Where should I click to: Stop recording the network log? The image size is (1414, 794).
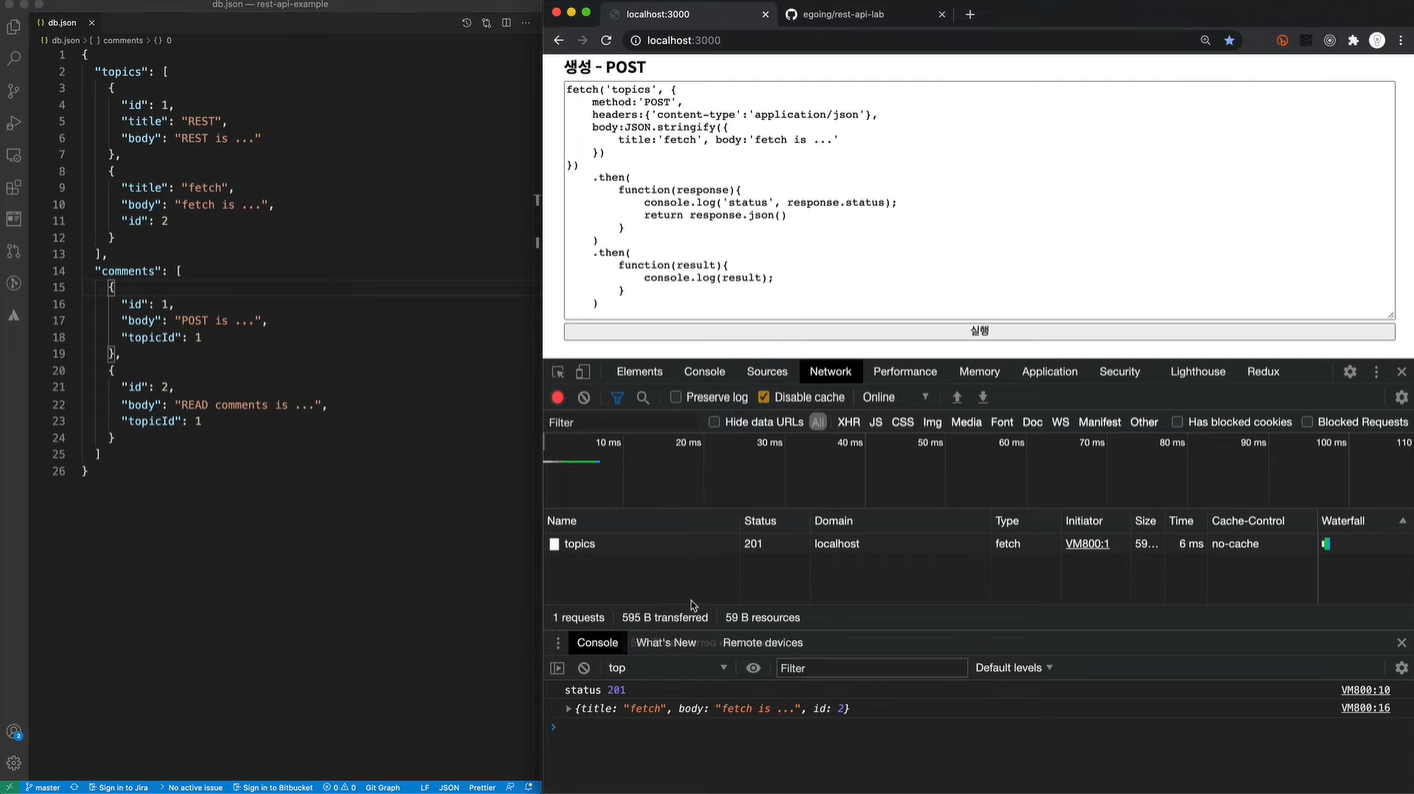coord(558,397)
